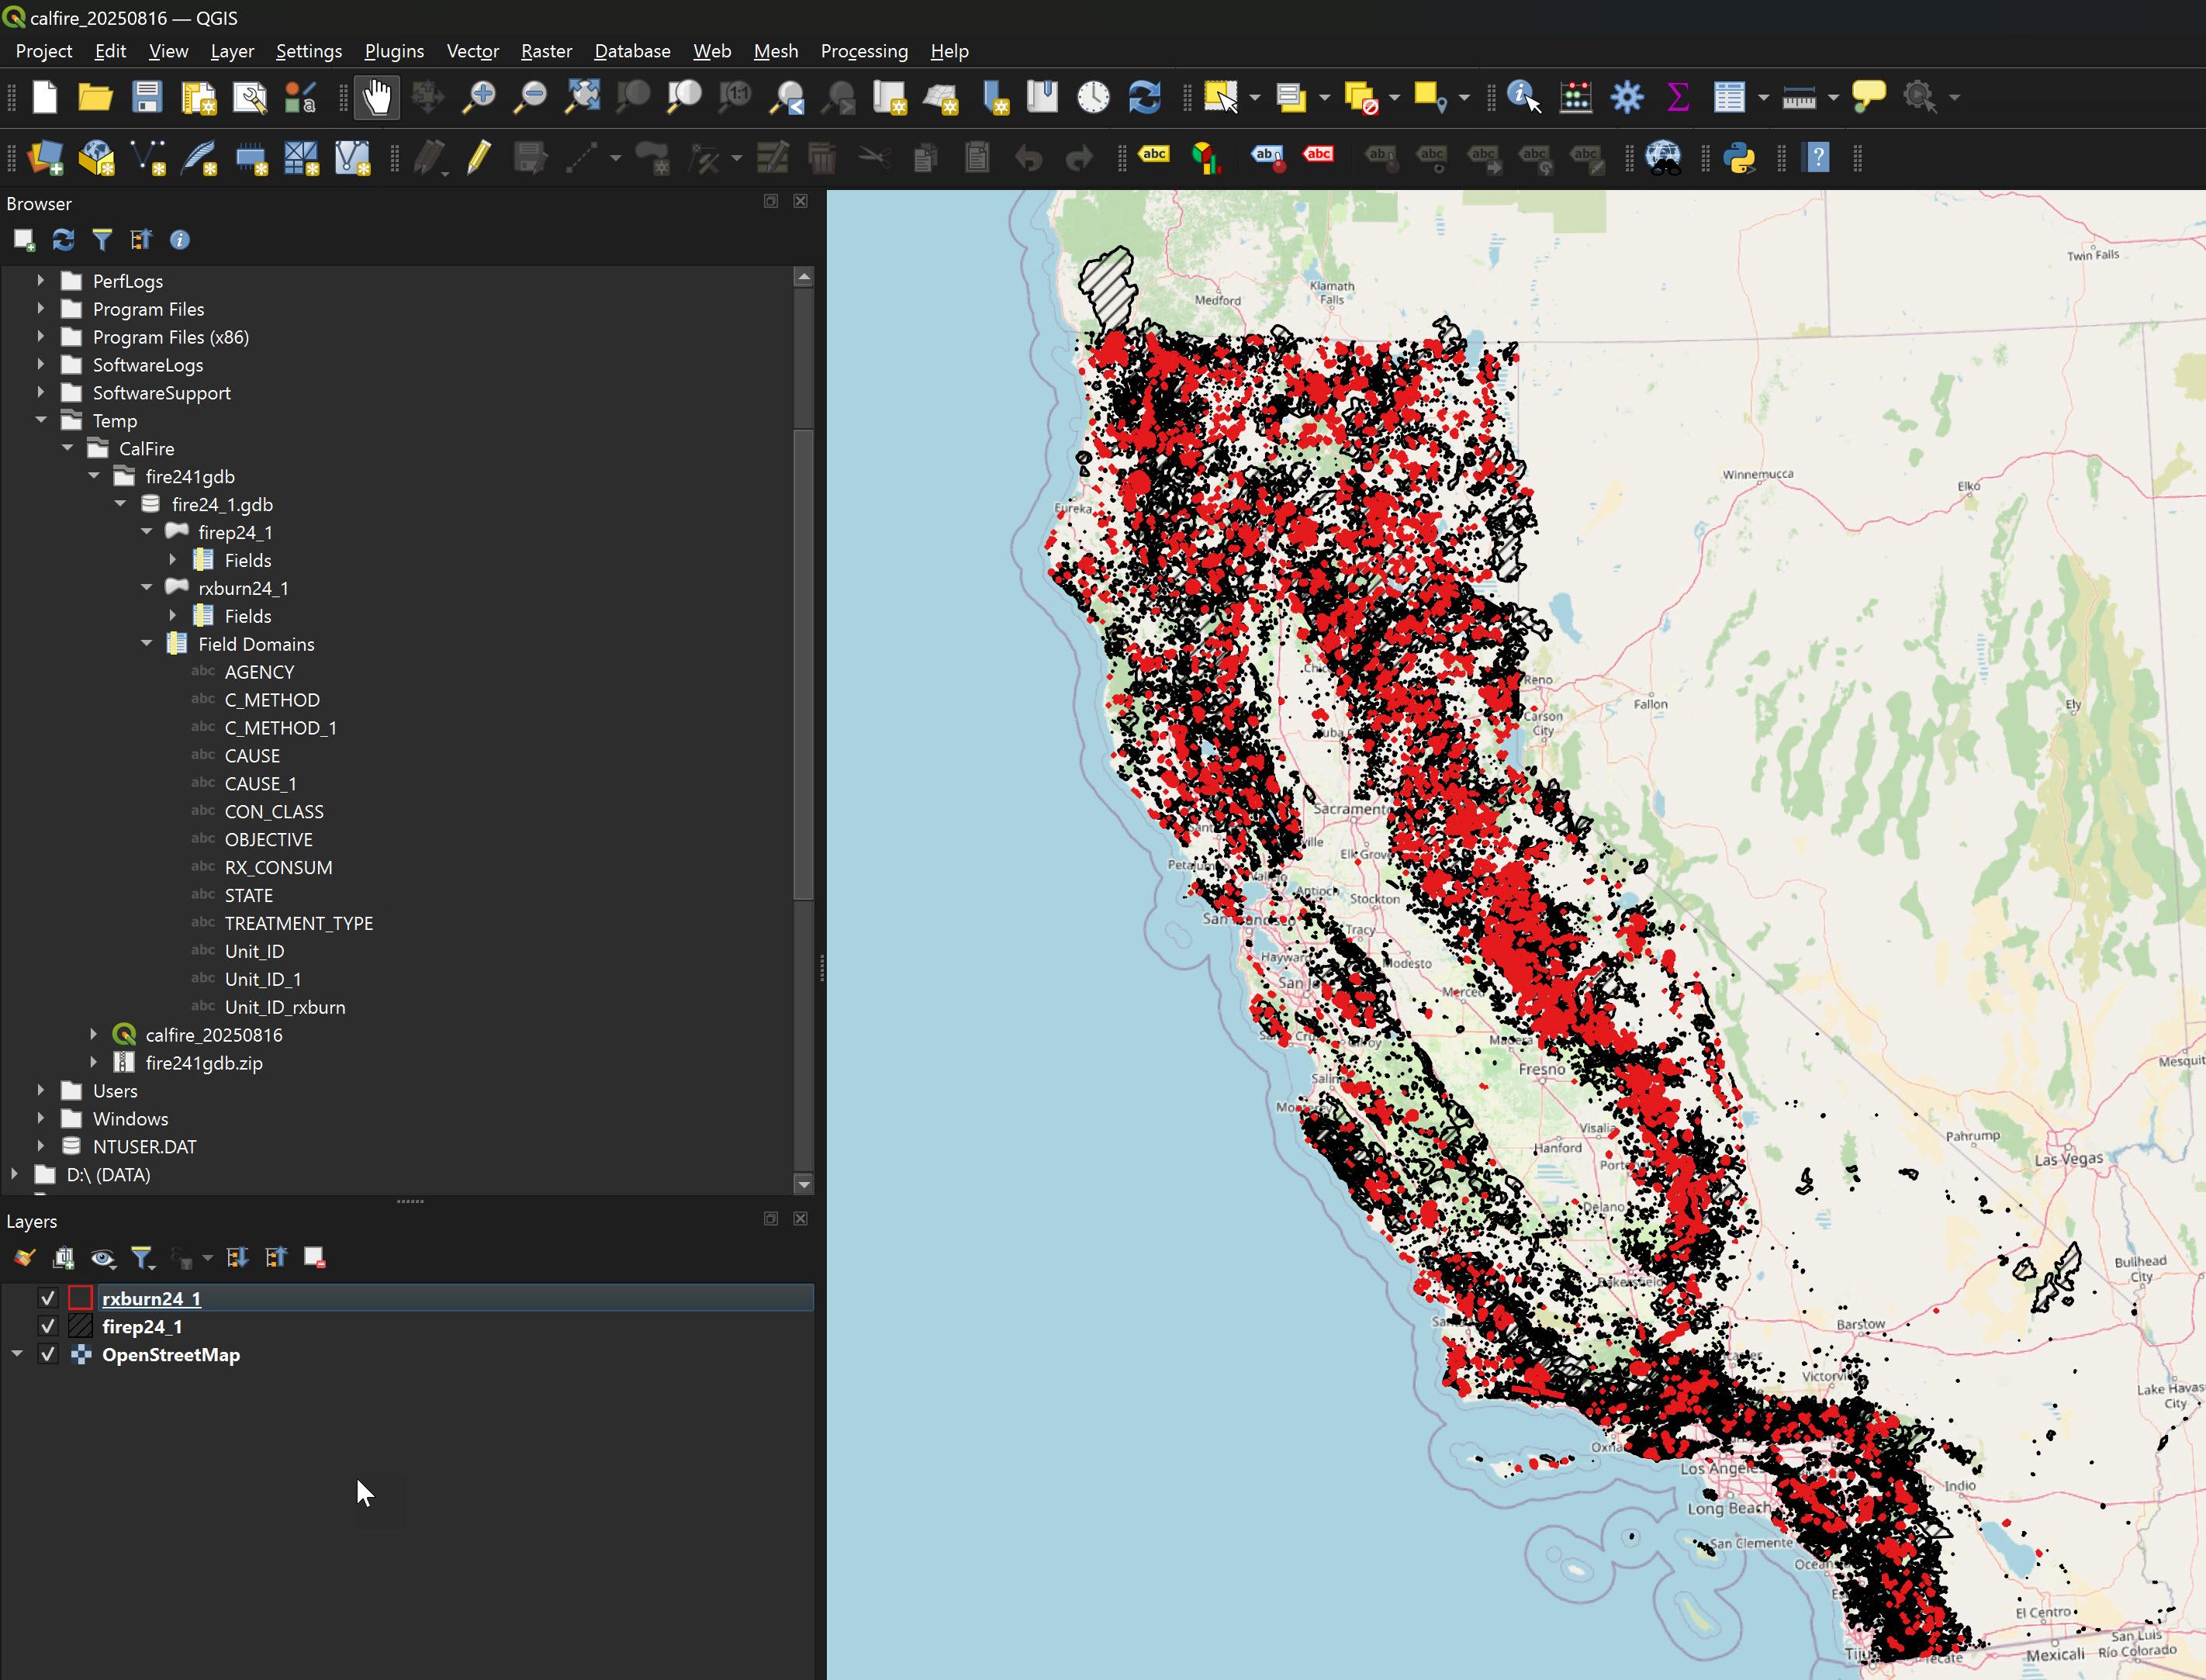2206x1680 pixels.
Task: Select the Pan Map hand tool
Action: (376, 97)
